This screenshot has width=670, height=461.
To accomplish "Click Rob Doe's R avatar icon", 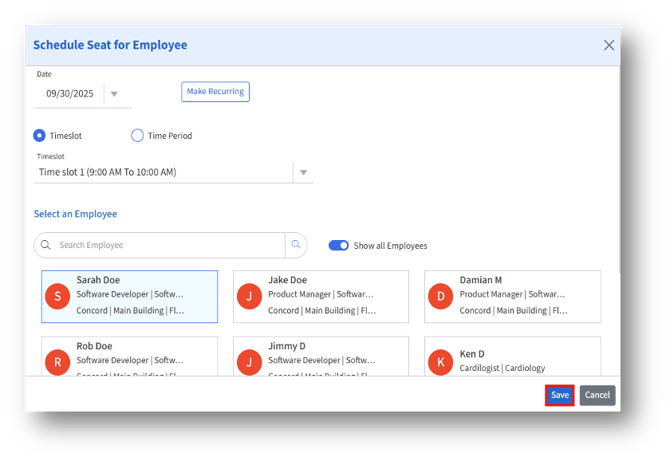I will coord(58,361).
